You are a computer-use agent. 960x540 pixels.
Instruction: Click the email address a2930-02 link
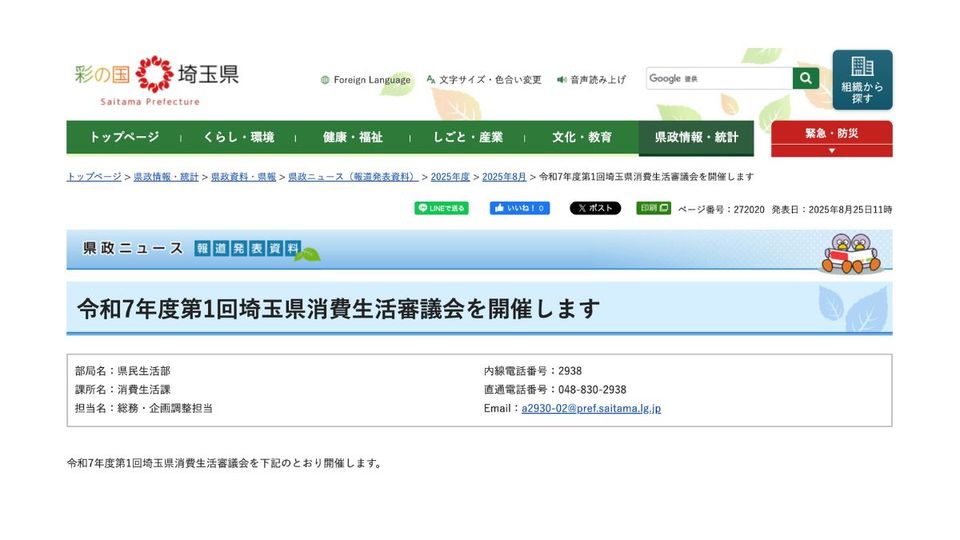coord(591,408)
